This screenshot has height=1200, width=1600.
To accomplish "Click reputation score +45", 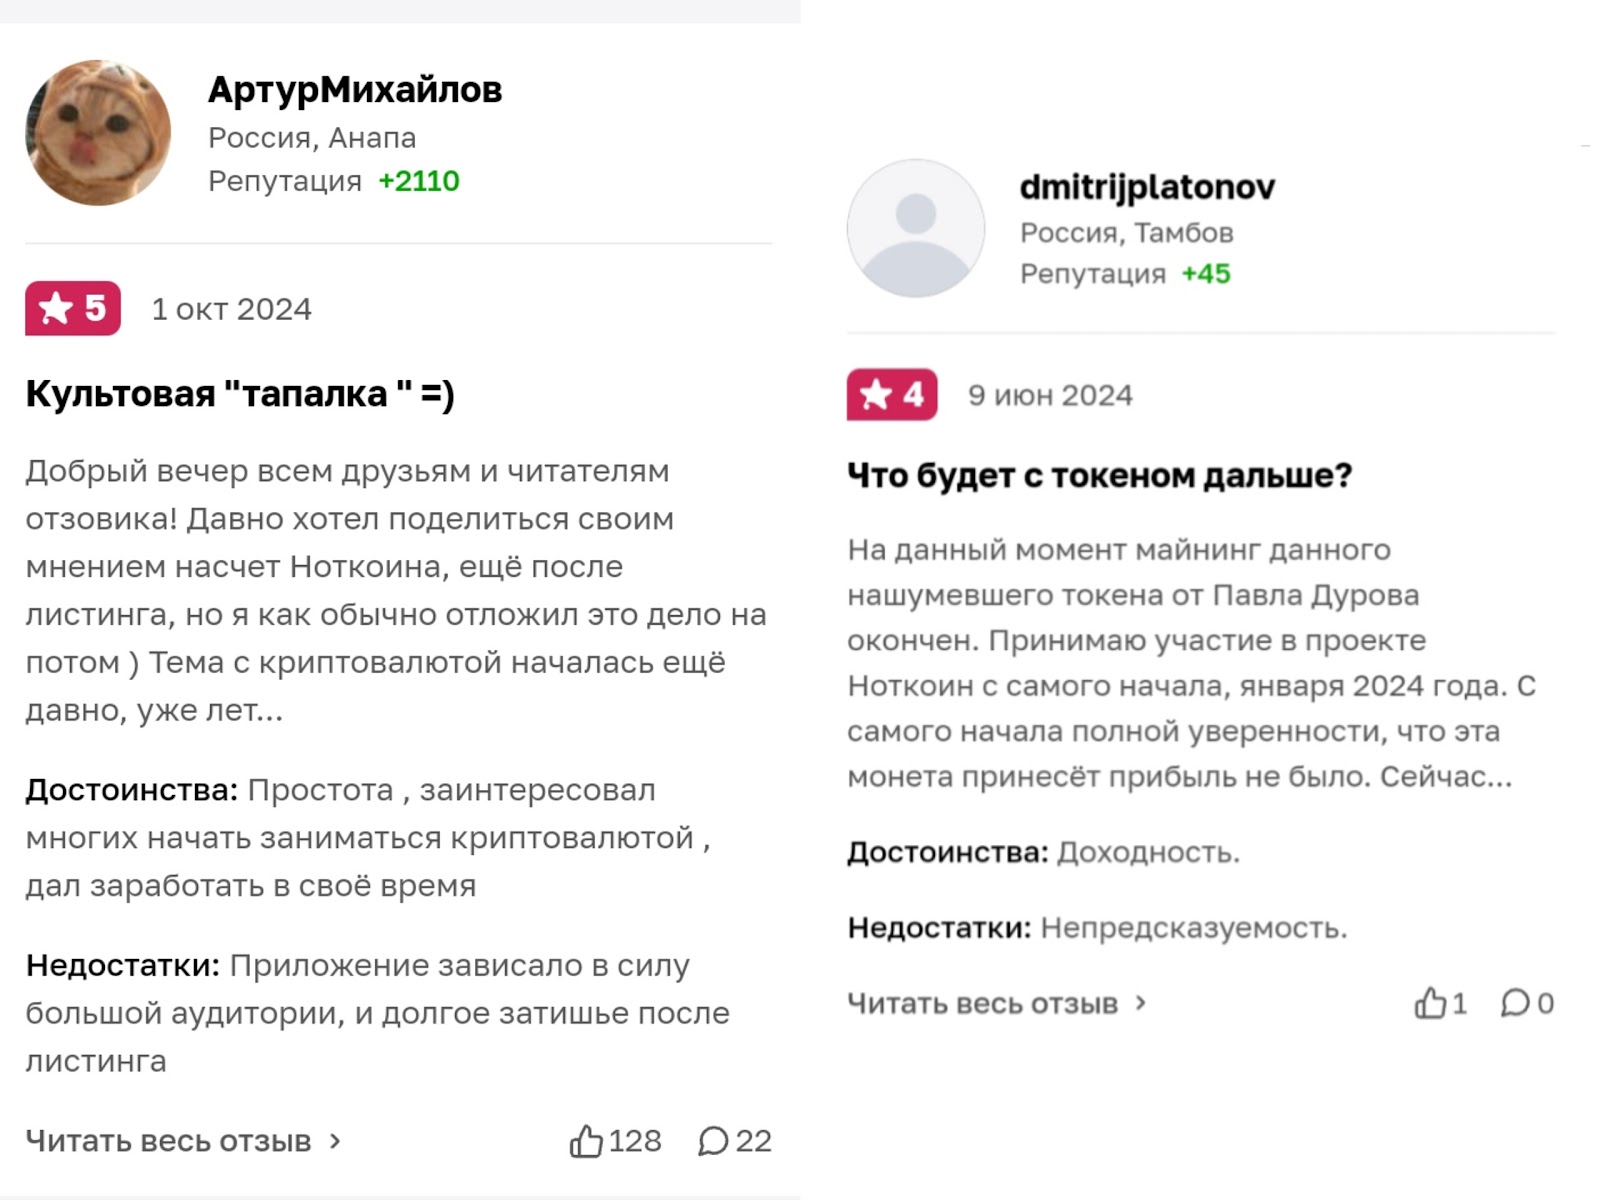I will [x=1205, y=274].
